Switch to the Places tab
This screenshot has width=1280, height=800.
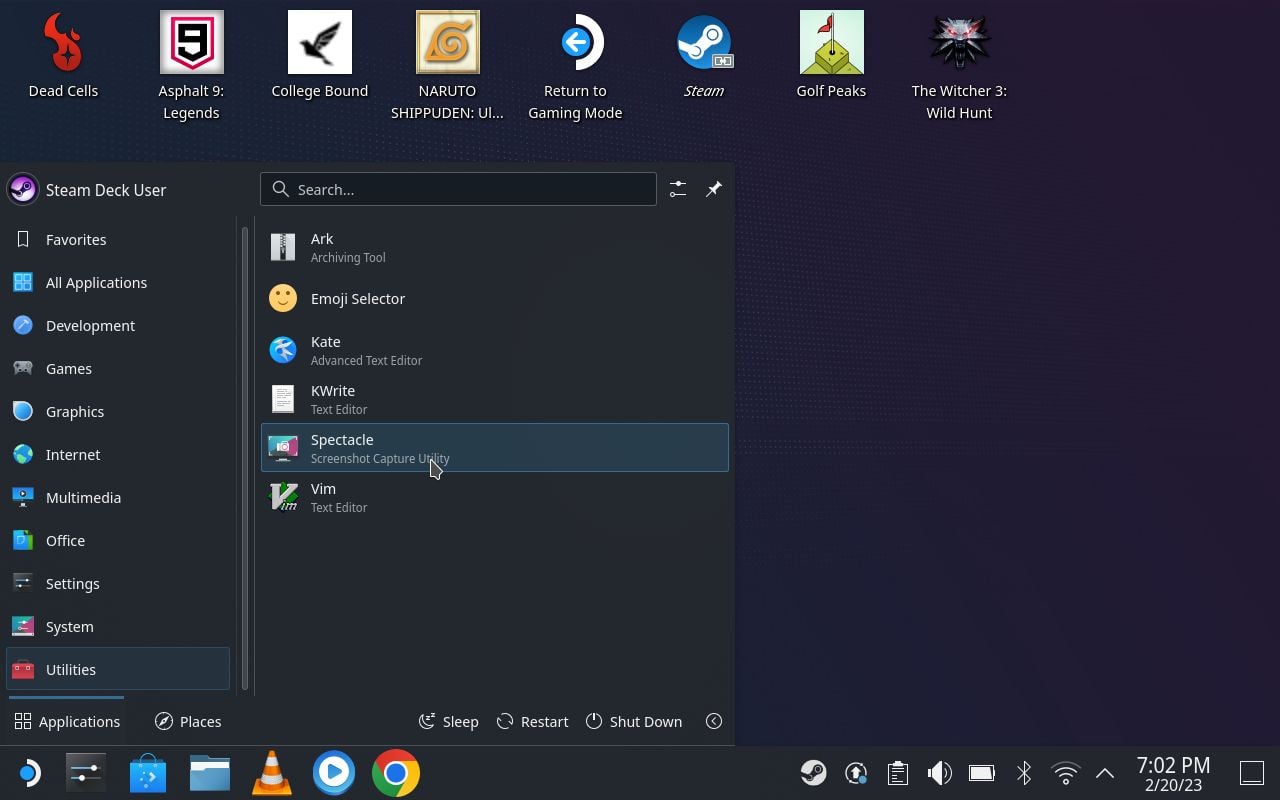click(x=188, y=721)
